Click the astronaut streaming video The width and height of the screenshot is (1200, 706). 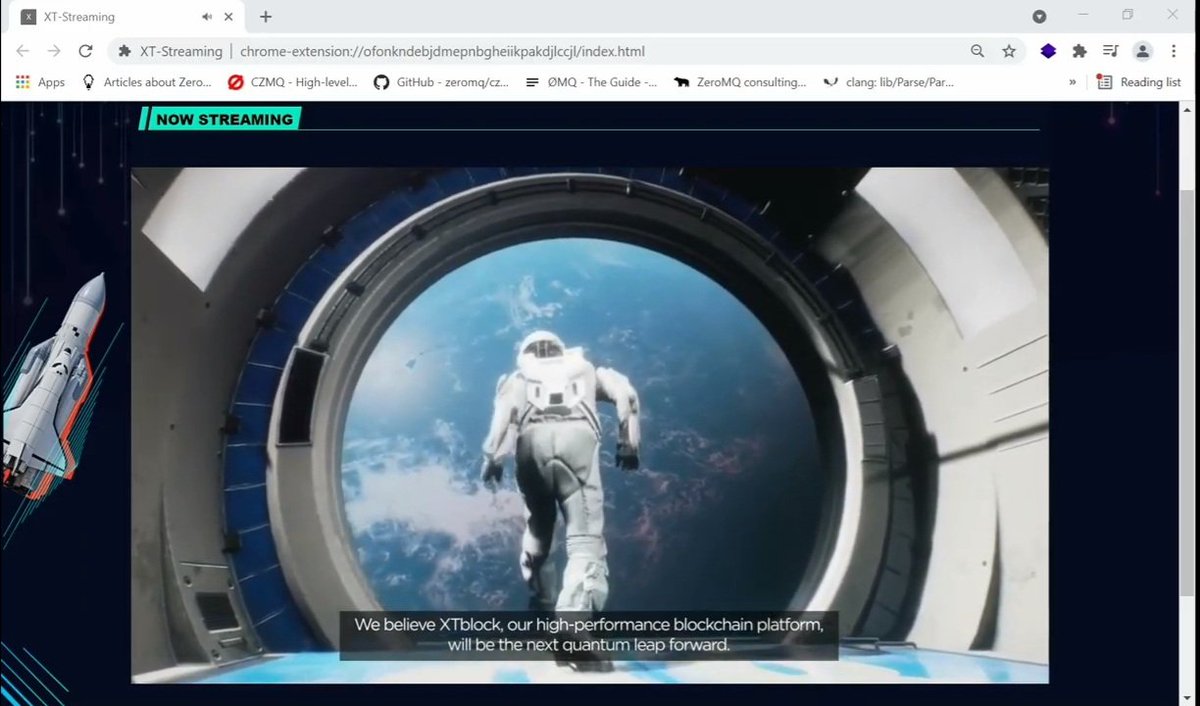[x=590, y=425]
